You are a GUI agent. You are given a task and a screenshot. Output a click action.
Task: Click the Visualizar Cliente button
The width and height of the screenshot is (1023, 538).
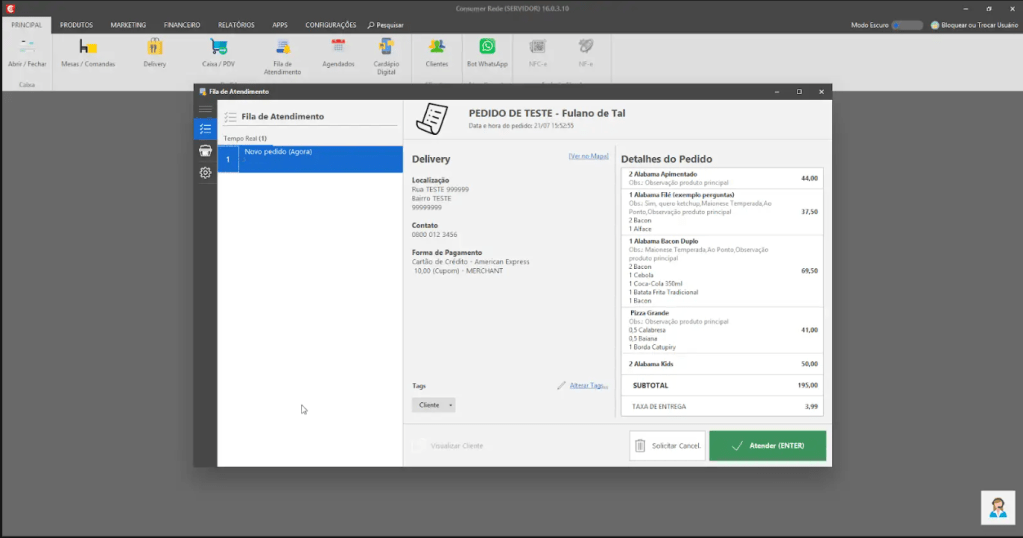[448, 445]
